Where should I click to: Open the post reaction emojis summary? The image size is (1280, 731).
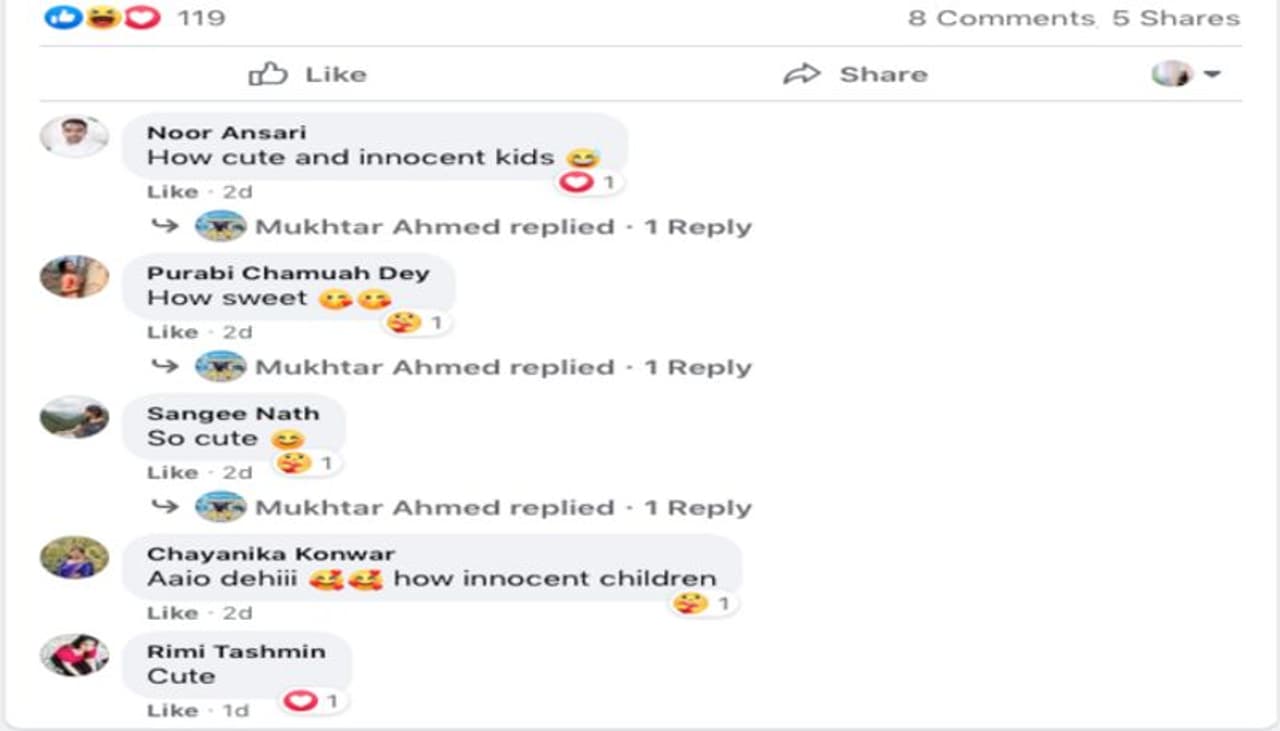point(102,18)
